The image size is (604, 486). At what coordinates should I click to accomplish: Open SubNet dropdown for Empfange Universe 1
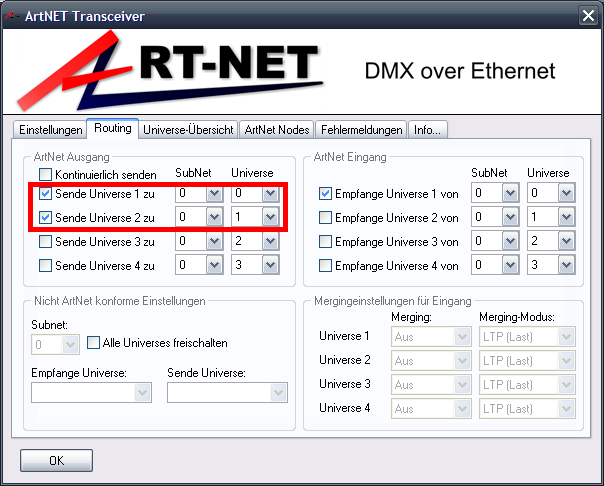pyautogui.click(x=510, y=193)
